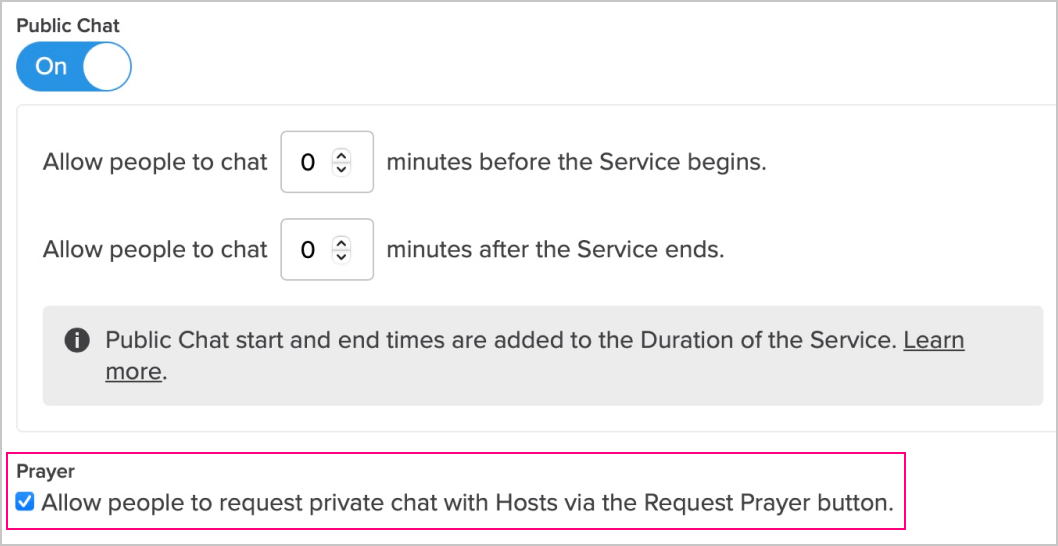This screenshot has width=1058, height=546.
Task: Click the "minutes before the Service begins" text
Action: point(576,162)
